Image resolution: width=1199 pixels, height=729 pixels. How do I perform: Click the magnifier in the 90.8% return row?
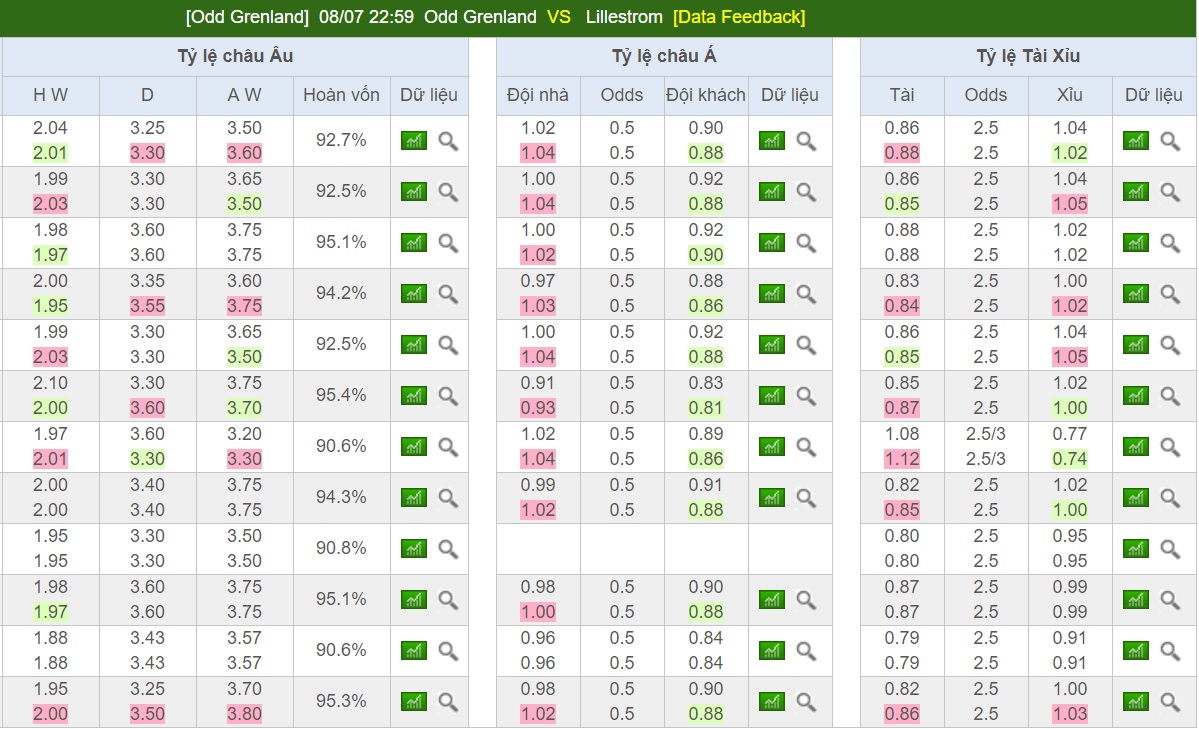(448, 548)
